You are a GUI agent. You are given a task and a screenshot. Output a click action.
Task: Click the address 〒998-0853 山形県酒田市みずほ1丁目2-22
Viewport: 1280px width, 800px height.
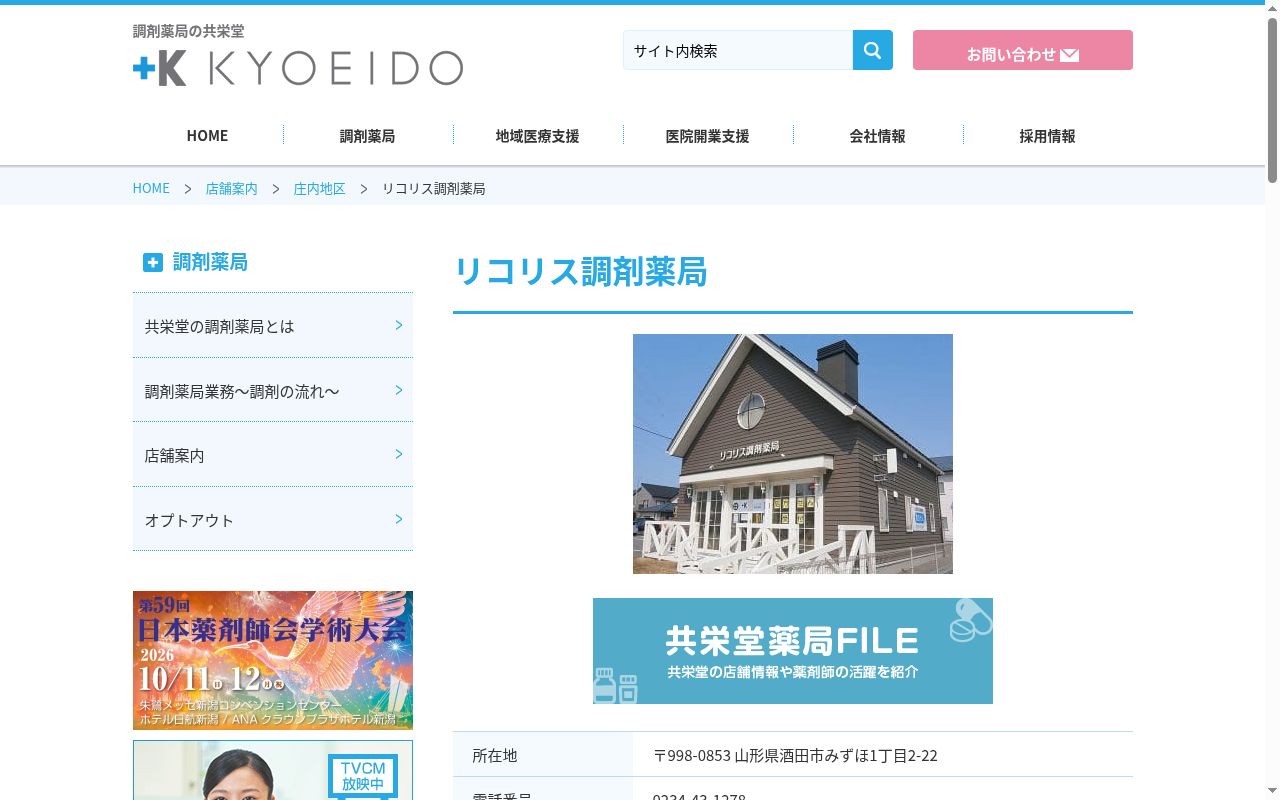795,755
